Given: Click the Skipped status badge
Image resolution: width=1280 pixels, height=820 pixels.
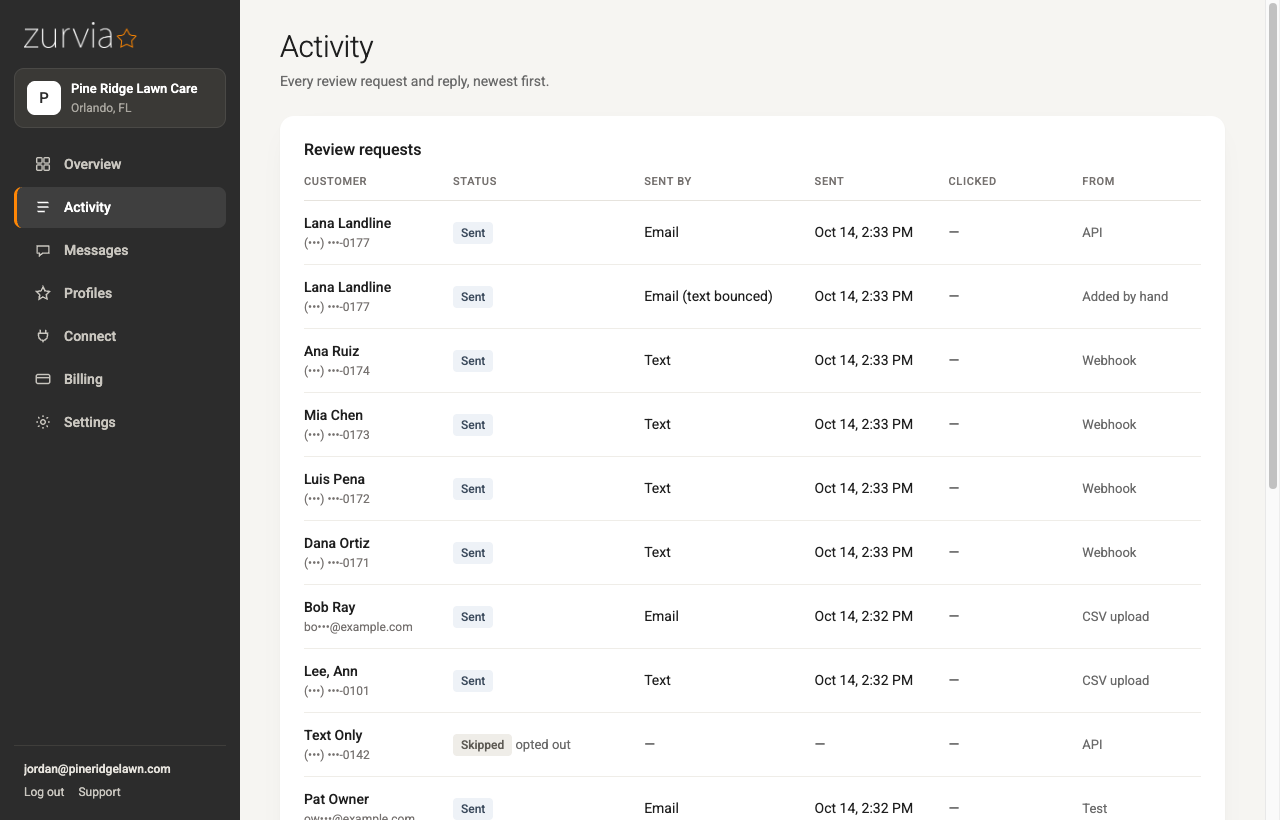Looking at the screenshot, I should (x=482, y=745).
